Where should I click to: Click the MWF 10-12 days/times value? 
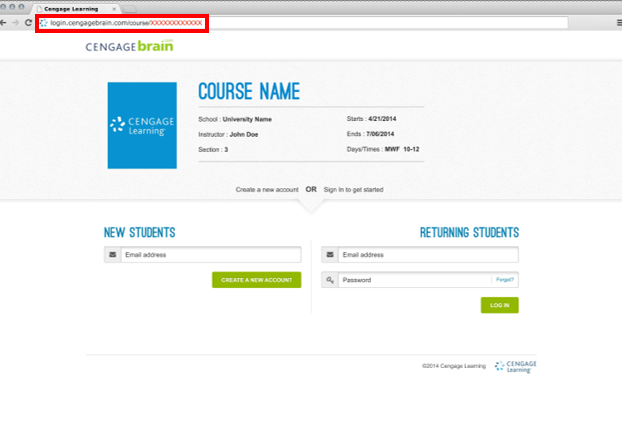pyautogui.click(x=402, y=149)
